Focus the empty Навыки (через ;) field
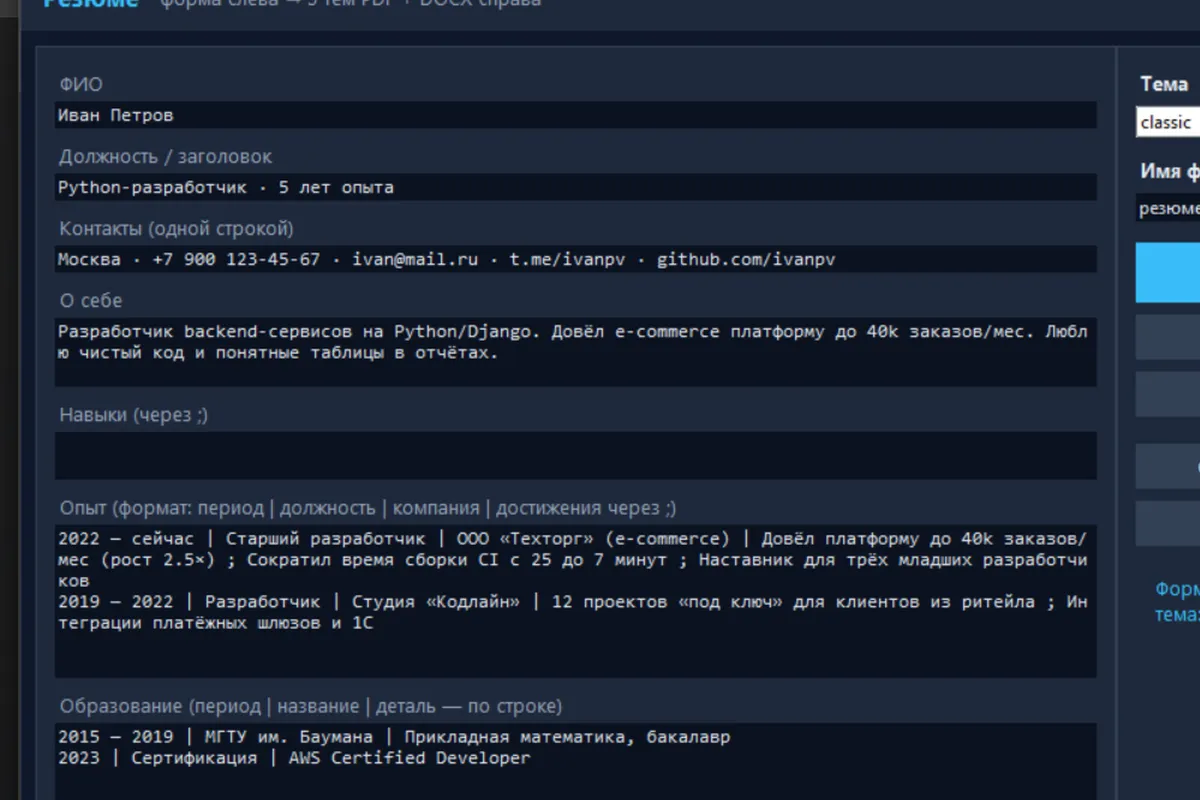Viewport: 1200px width, 800px height. tap(576, 456)
